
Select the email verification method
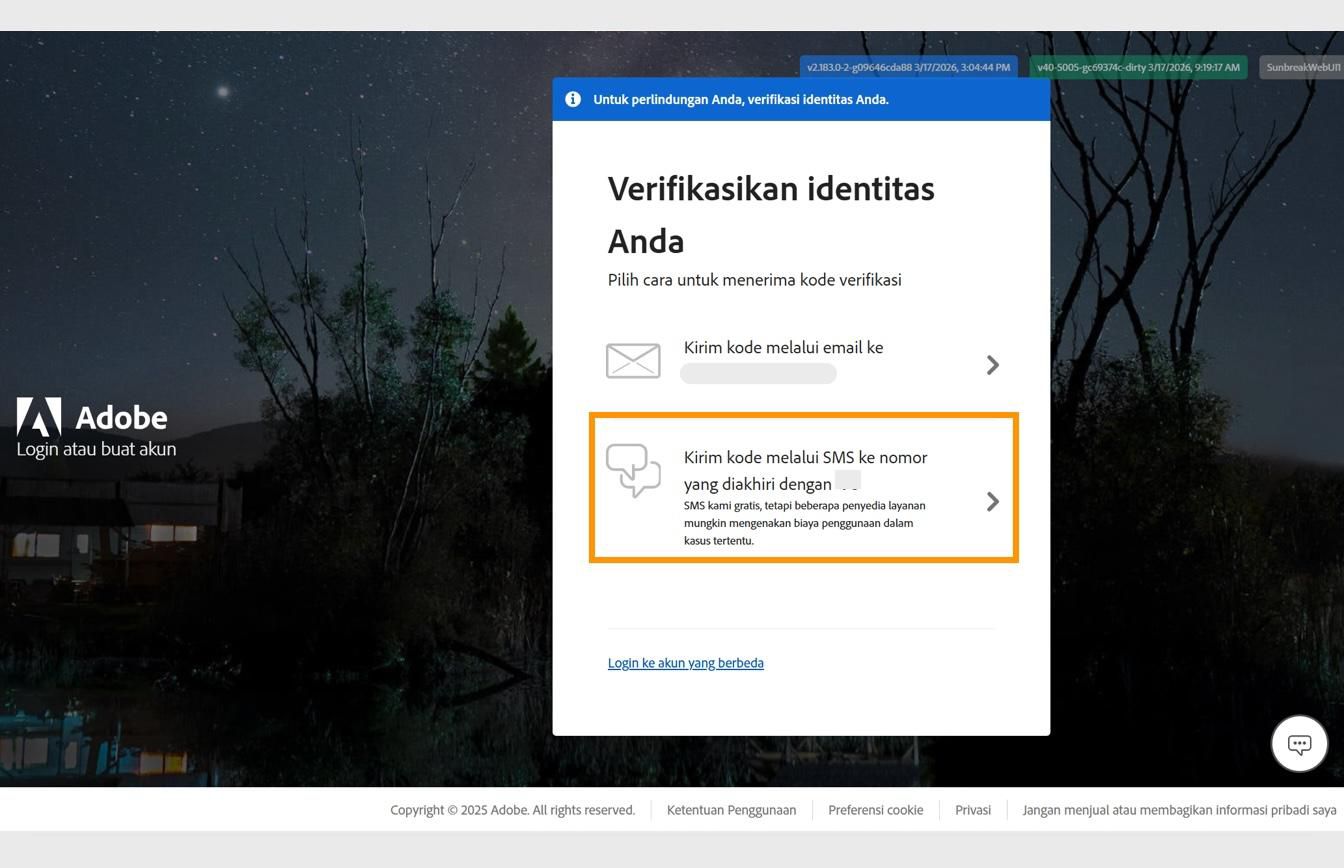click(x=800, y=360)
